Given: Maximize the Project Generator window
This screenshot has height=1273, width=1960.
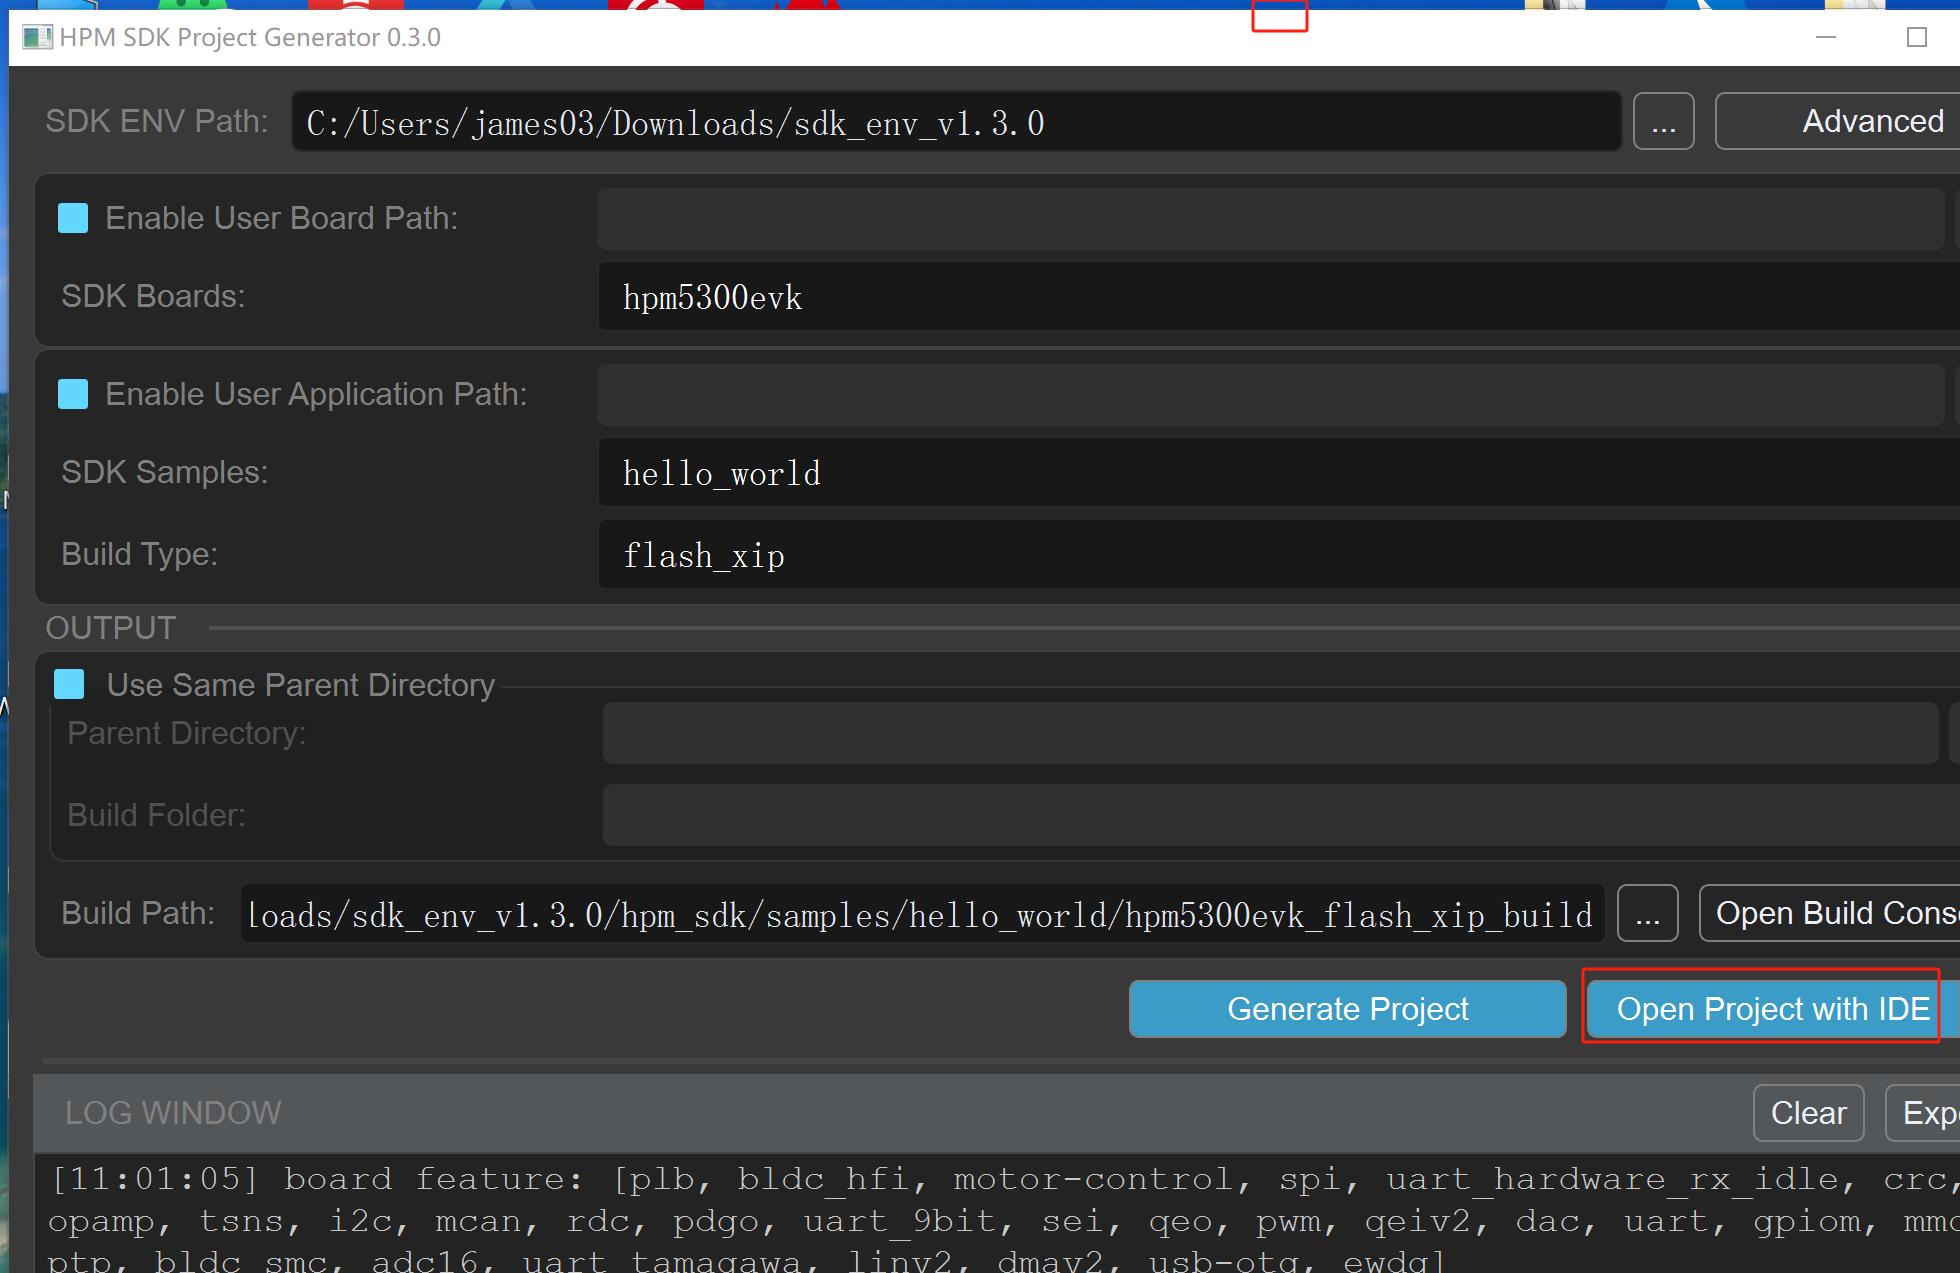Looking at the screenshot, I should coord(1916,38).
